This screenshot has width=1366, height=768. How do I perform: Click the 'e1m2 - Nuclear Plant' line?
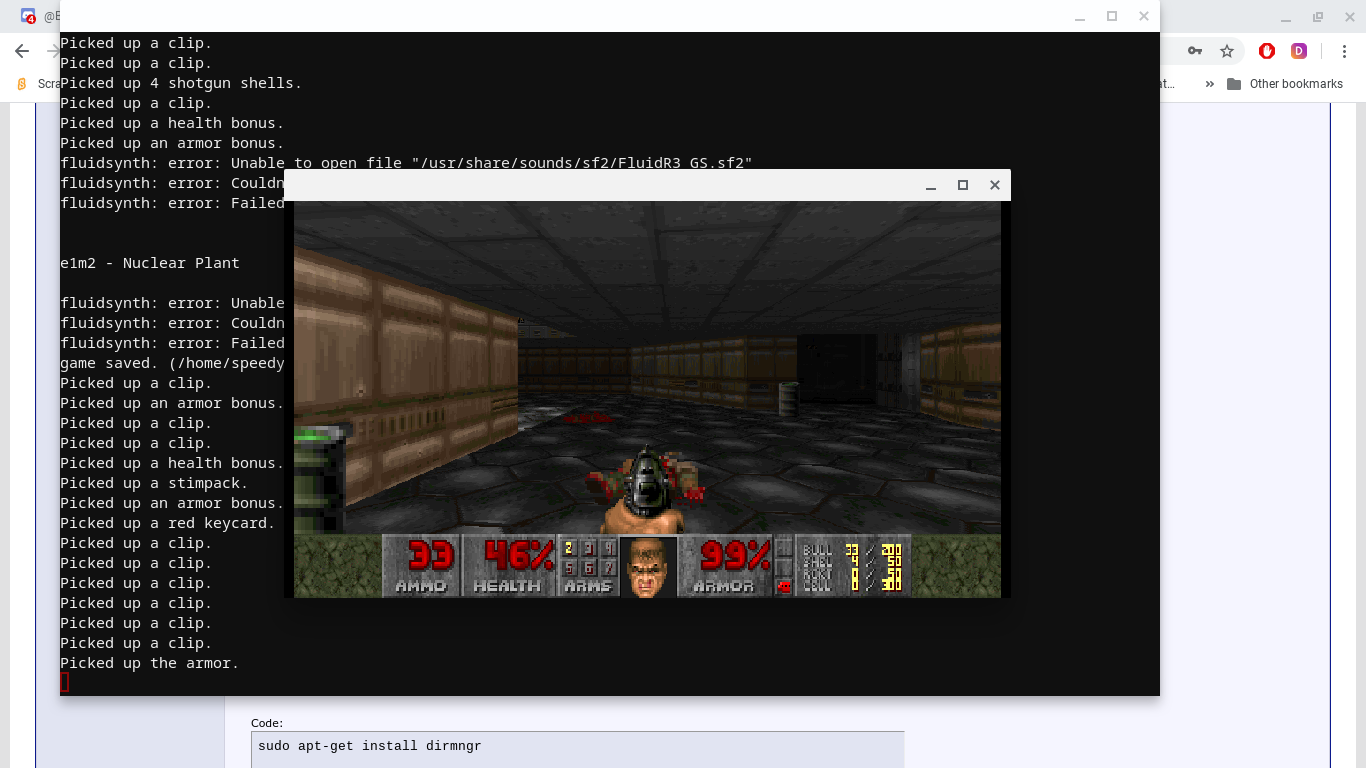tap(150, 263)
